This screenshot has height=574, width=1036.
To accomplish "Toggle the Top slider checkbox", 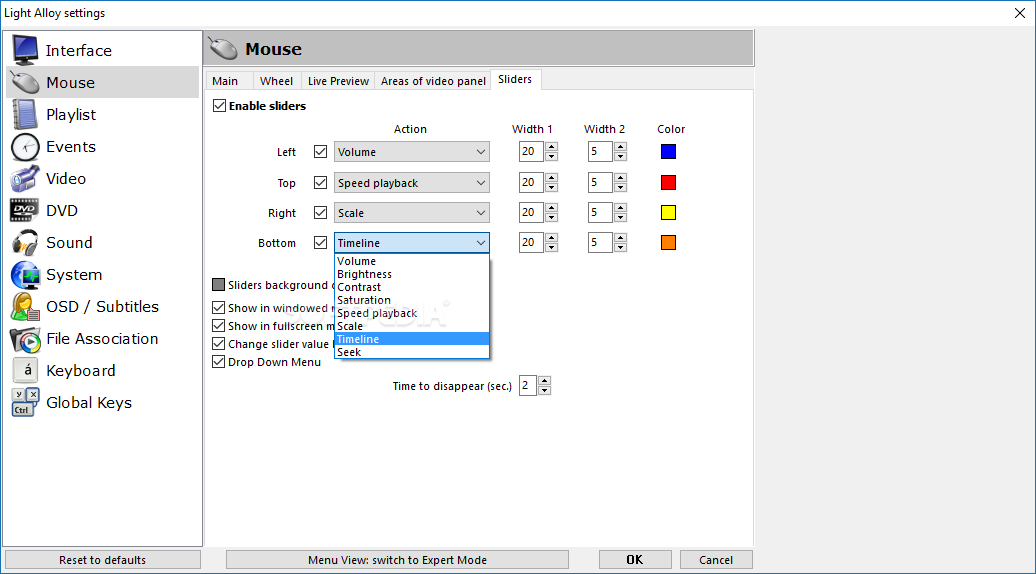I will coord(320,182).
